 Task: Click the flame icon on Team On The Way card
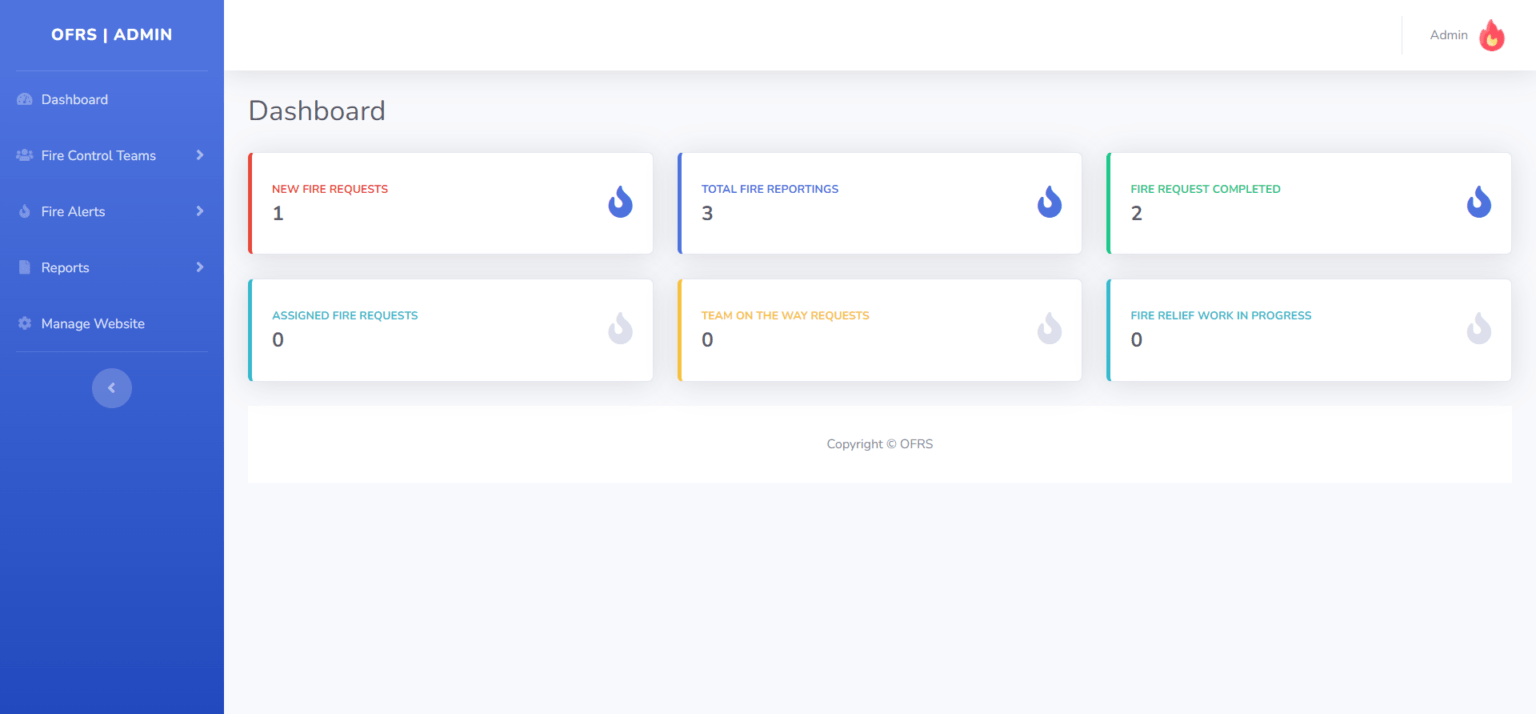(x=1049, y=328)
